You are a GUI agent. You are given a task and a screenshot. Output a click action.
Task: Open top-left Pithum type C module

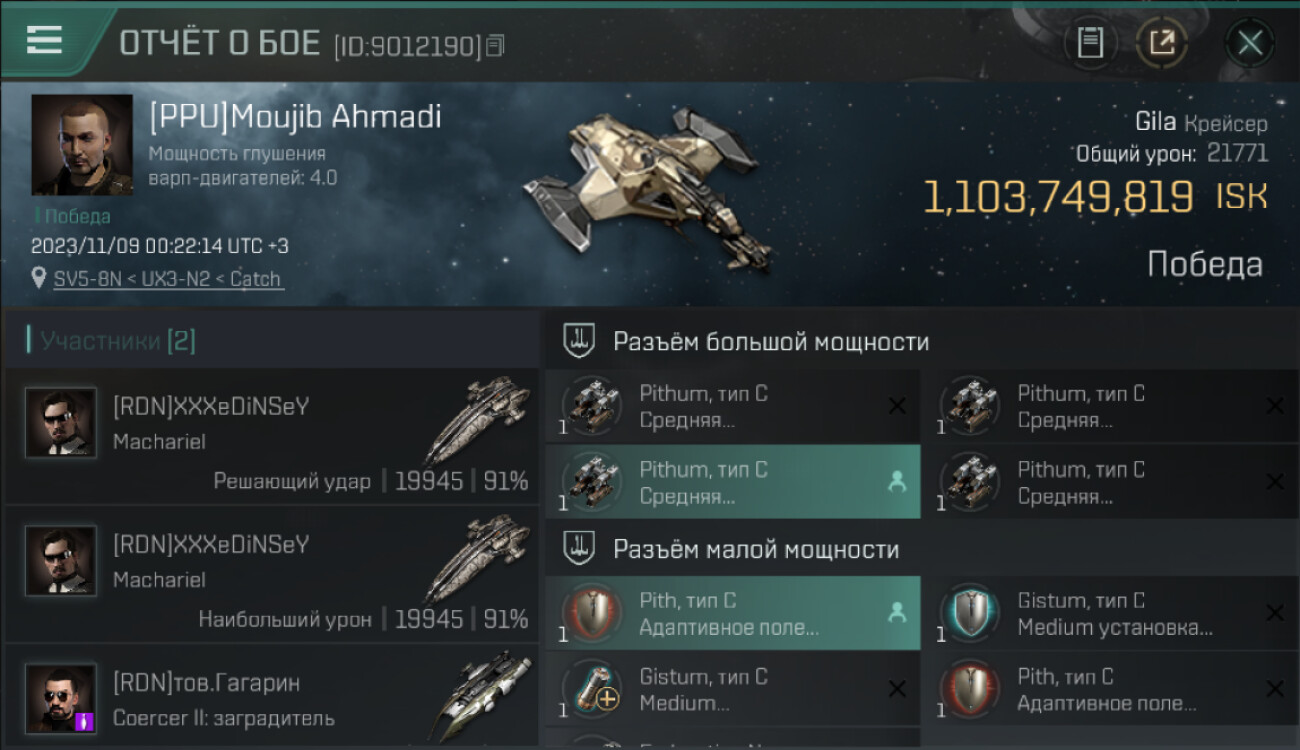pos(733,406)
